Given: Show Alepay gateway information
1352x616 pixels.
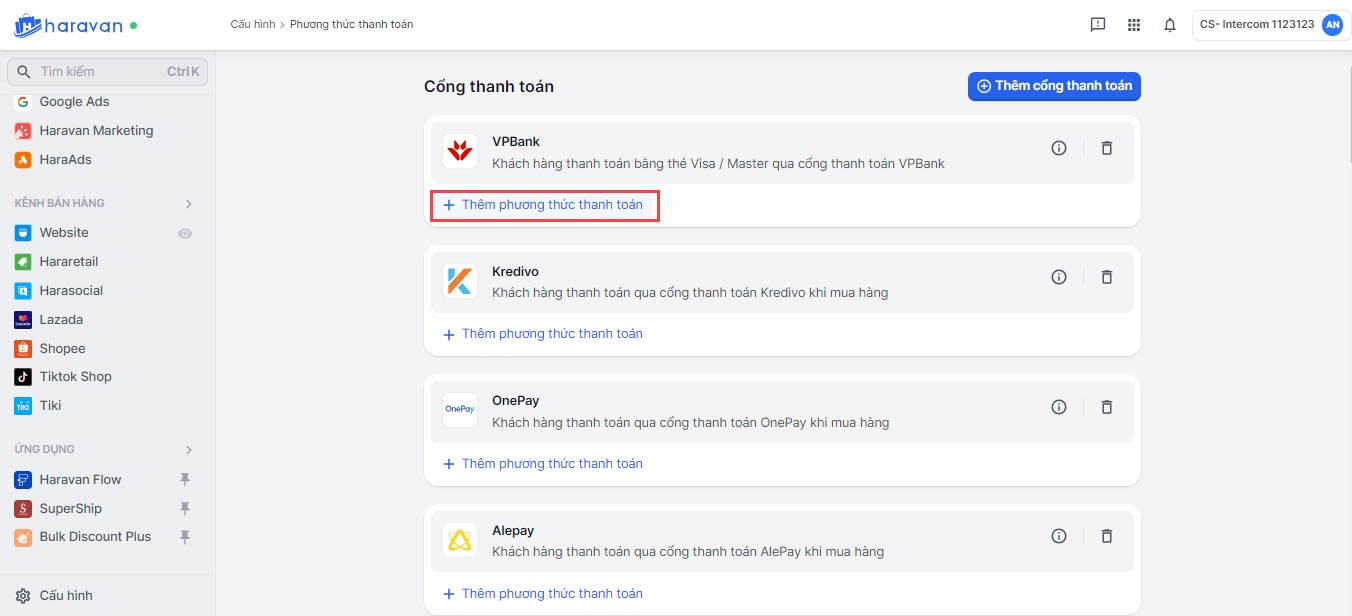Looking at the screenshot, I should [x=1059, y=536].
